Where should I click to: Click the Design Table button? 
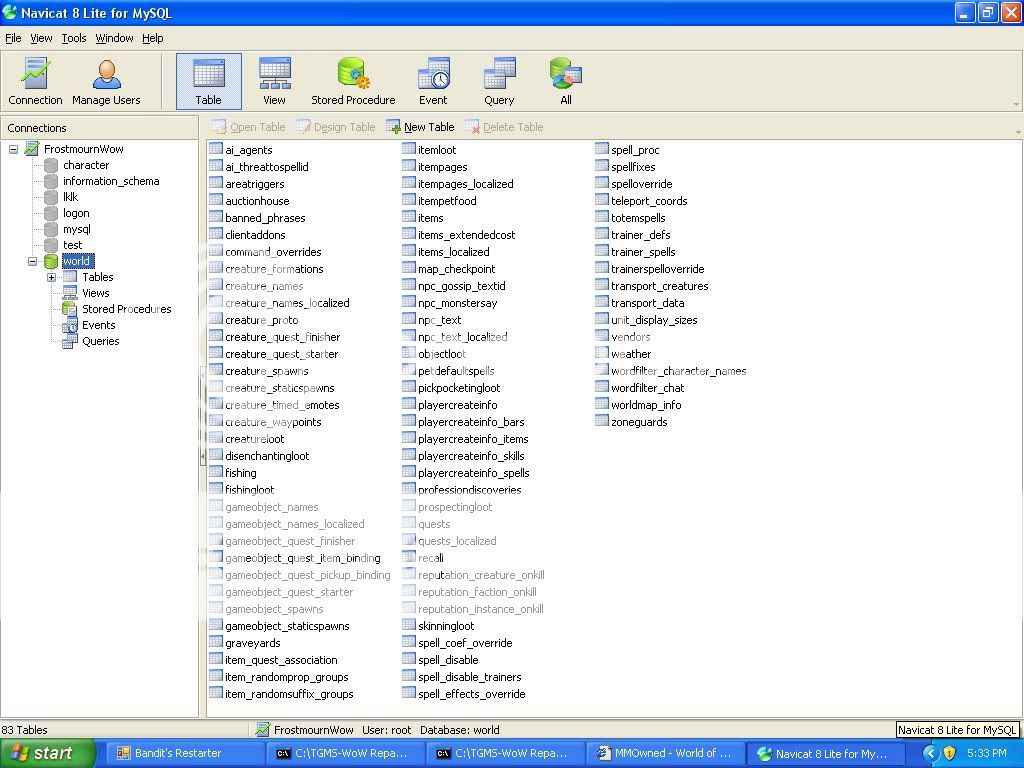(336, 127)
